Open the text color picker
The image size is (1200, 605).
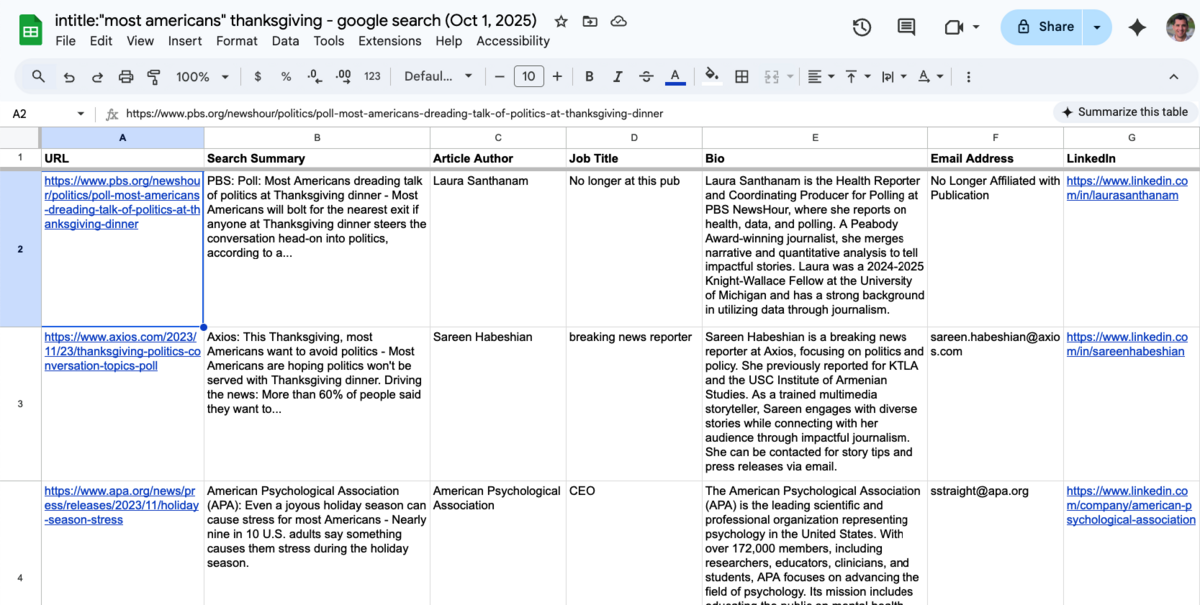tap(673, 76)
